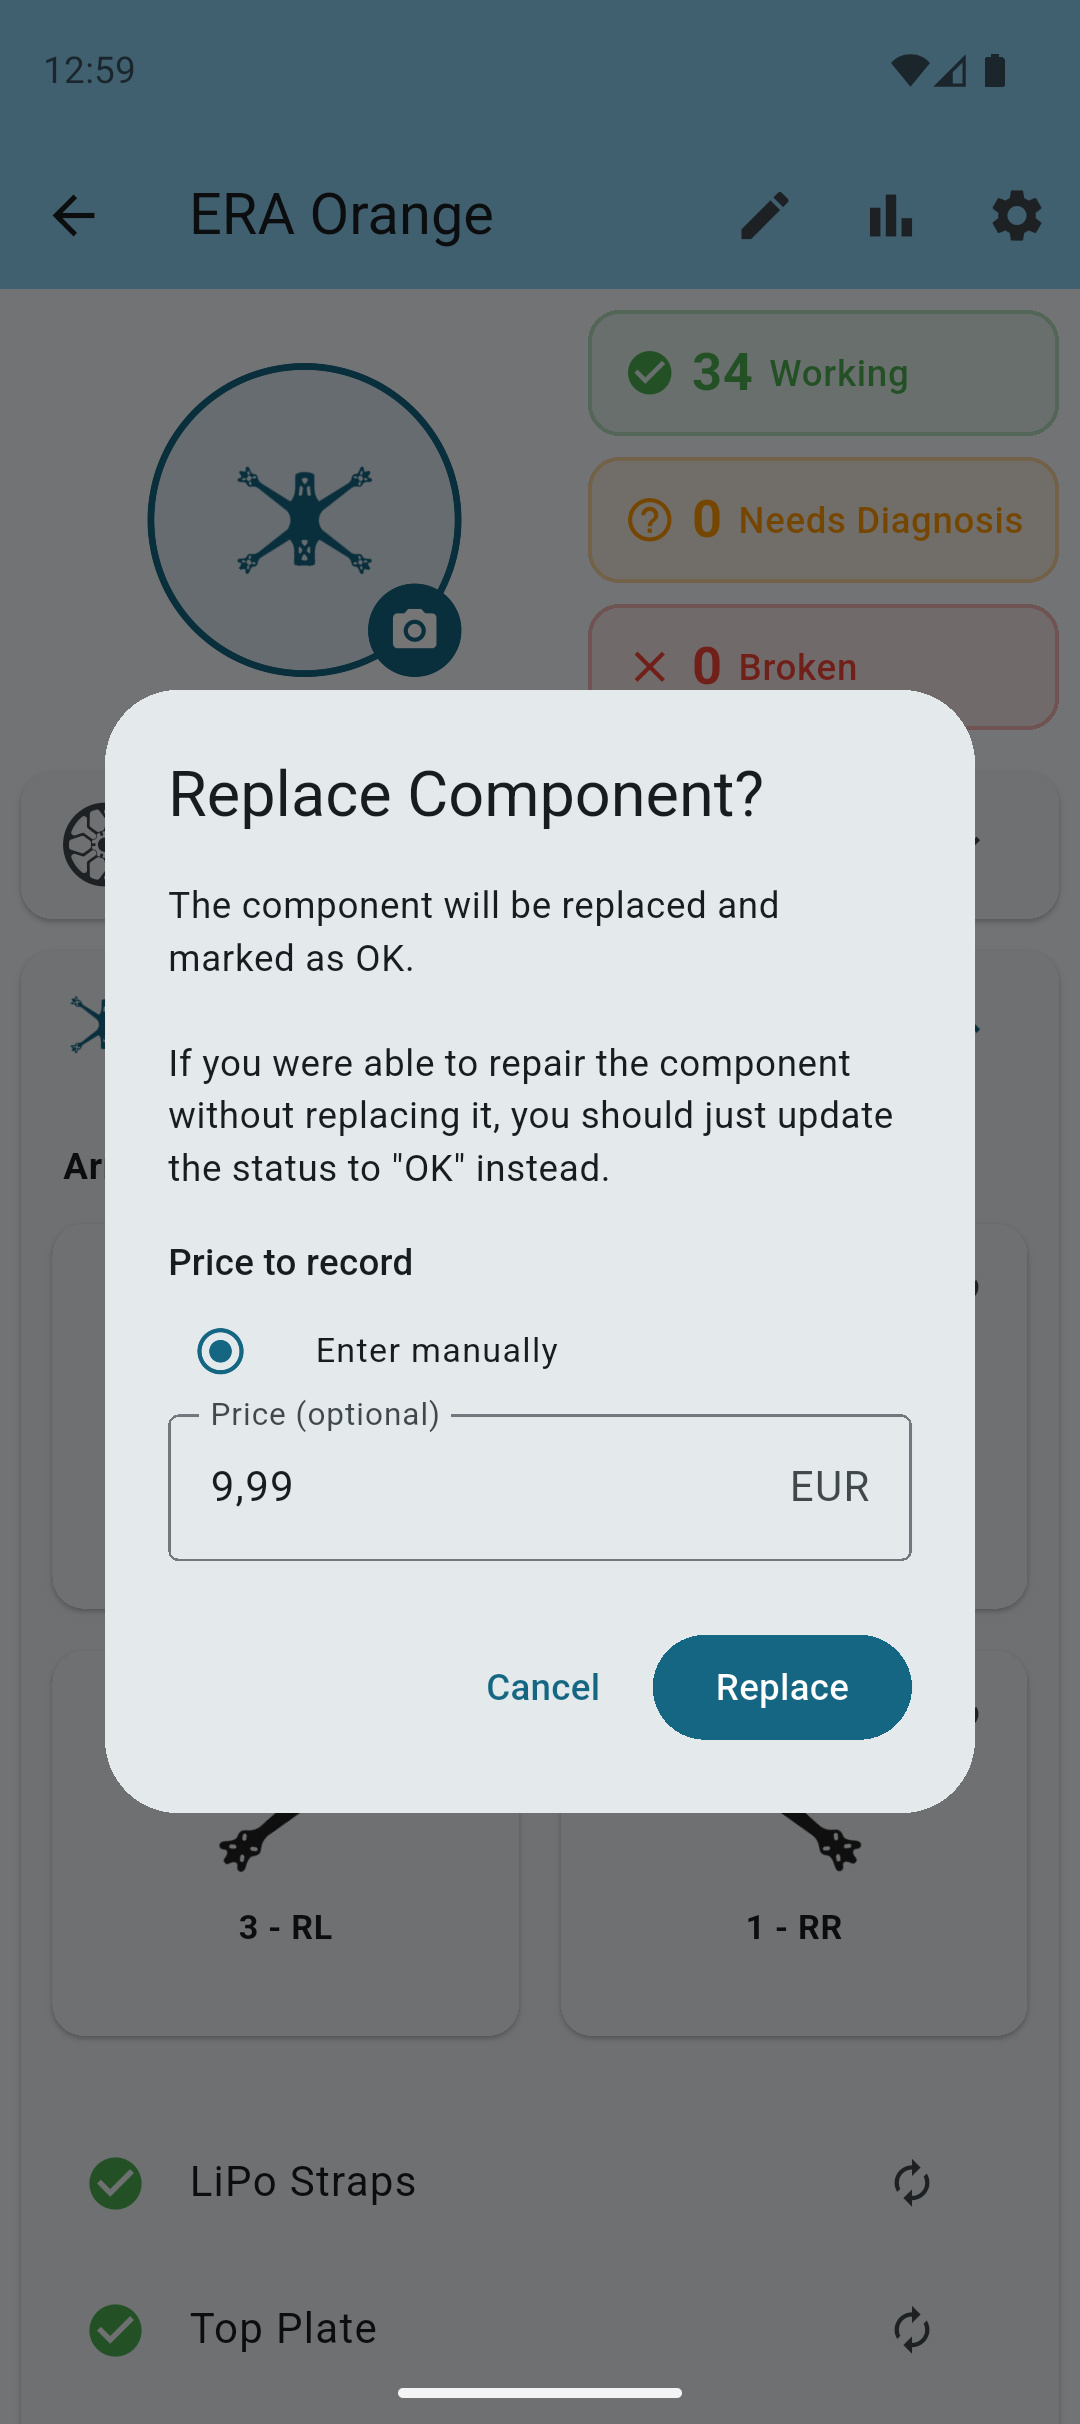1080x2424 pixels.
Task: Select the Enter manually radio button
Action: (x=220, y=1350)
